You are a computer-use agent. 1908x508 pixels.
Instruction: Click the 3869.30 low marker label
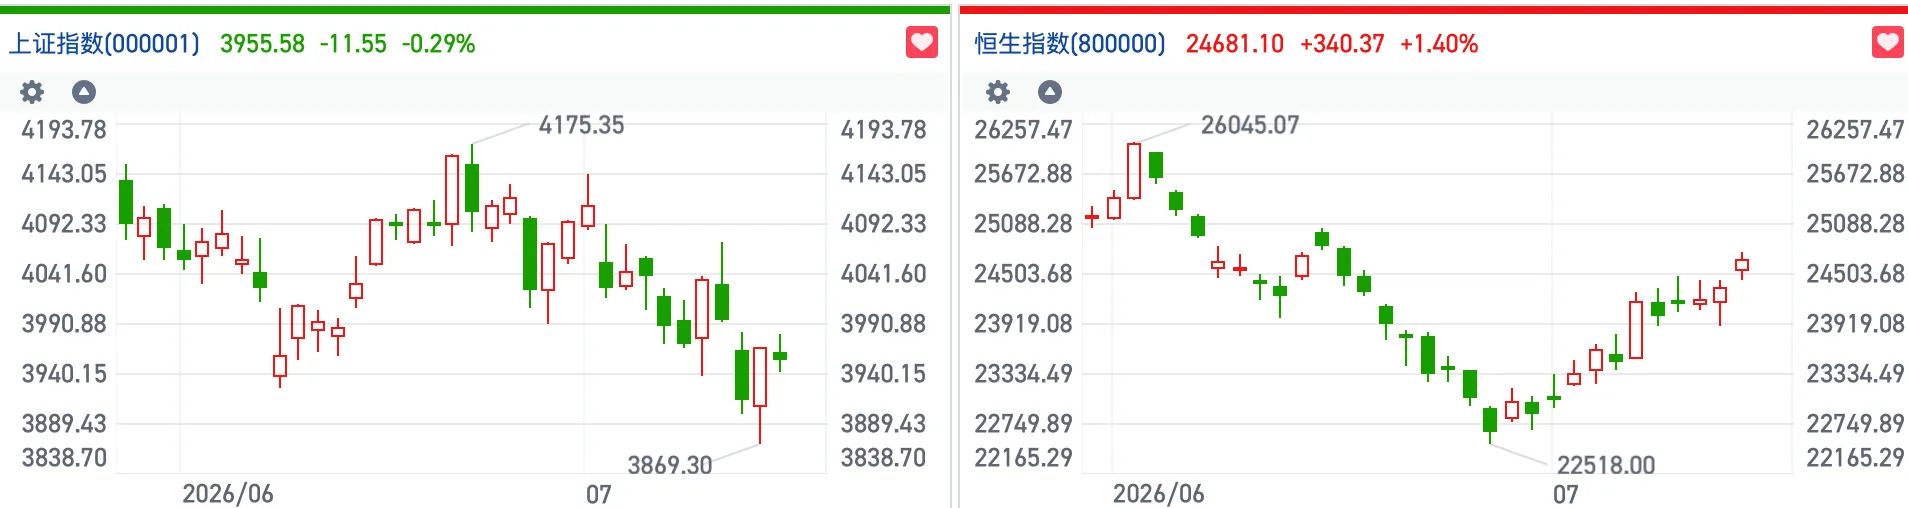pyautogui.click(x=669, y=465)
